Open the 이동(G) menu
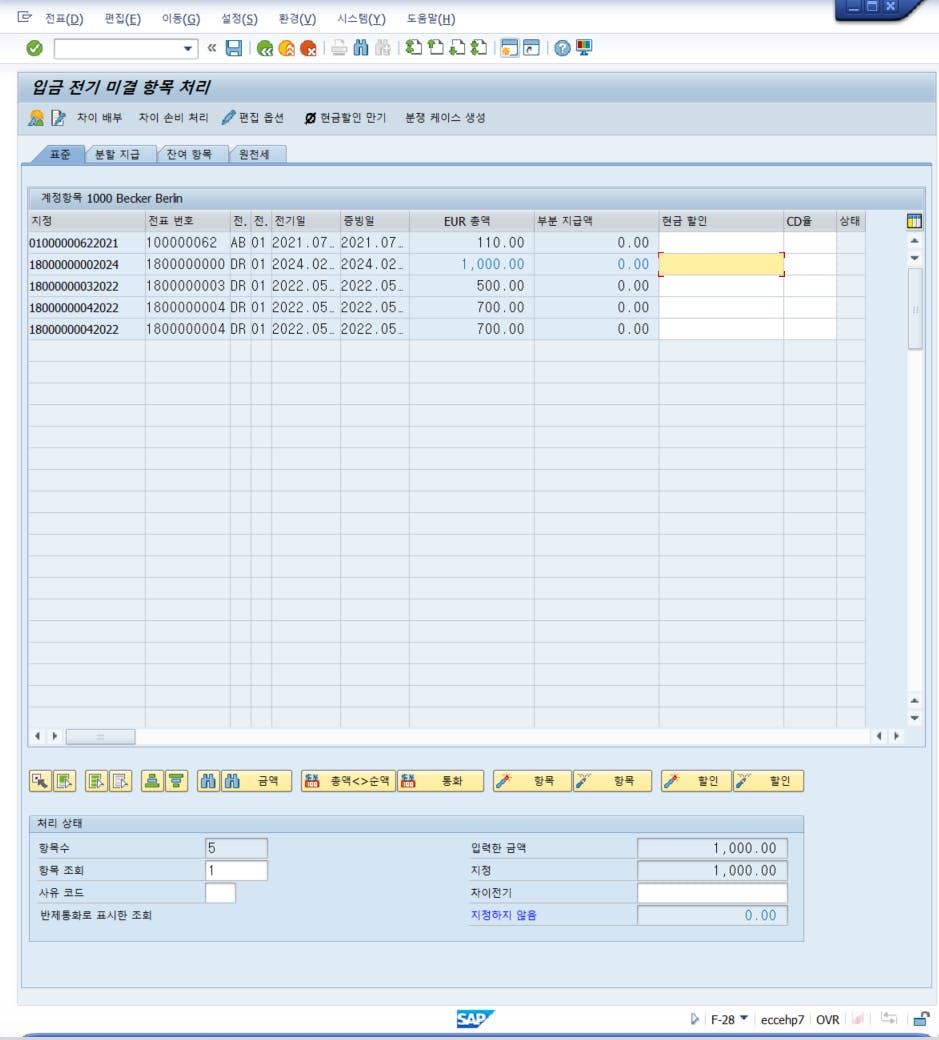This screenshot has height=1040, width=939. [181, 19]
